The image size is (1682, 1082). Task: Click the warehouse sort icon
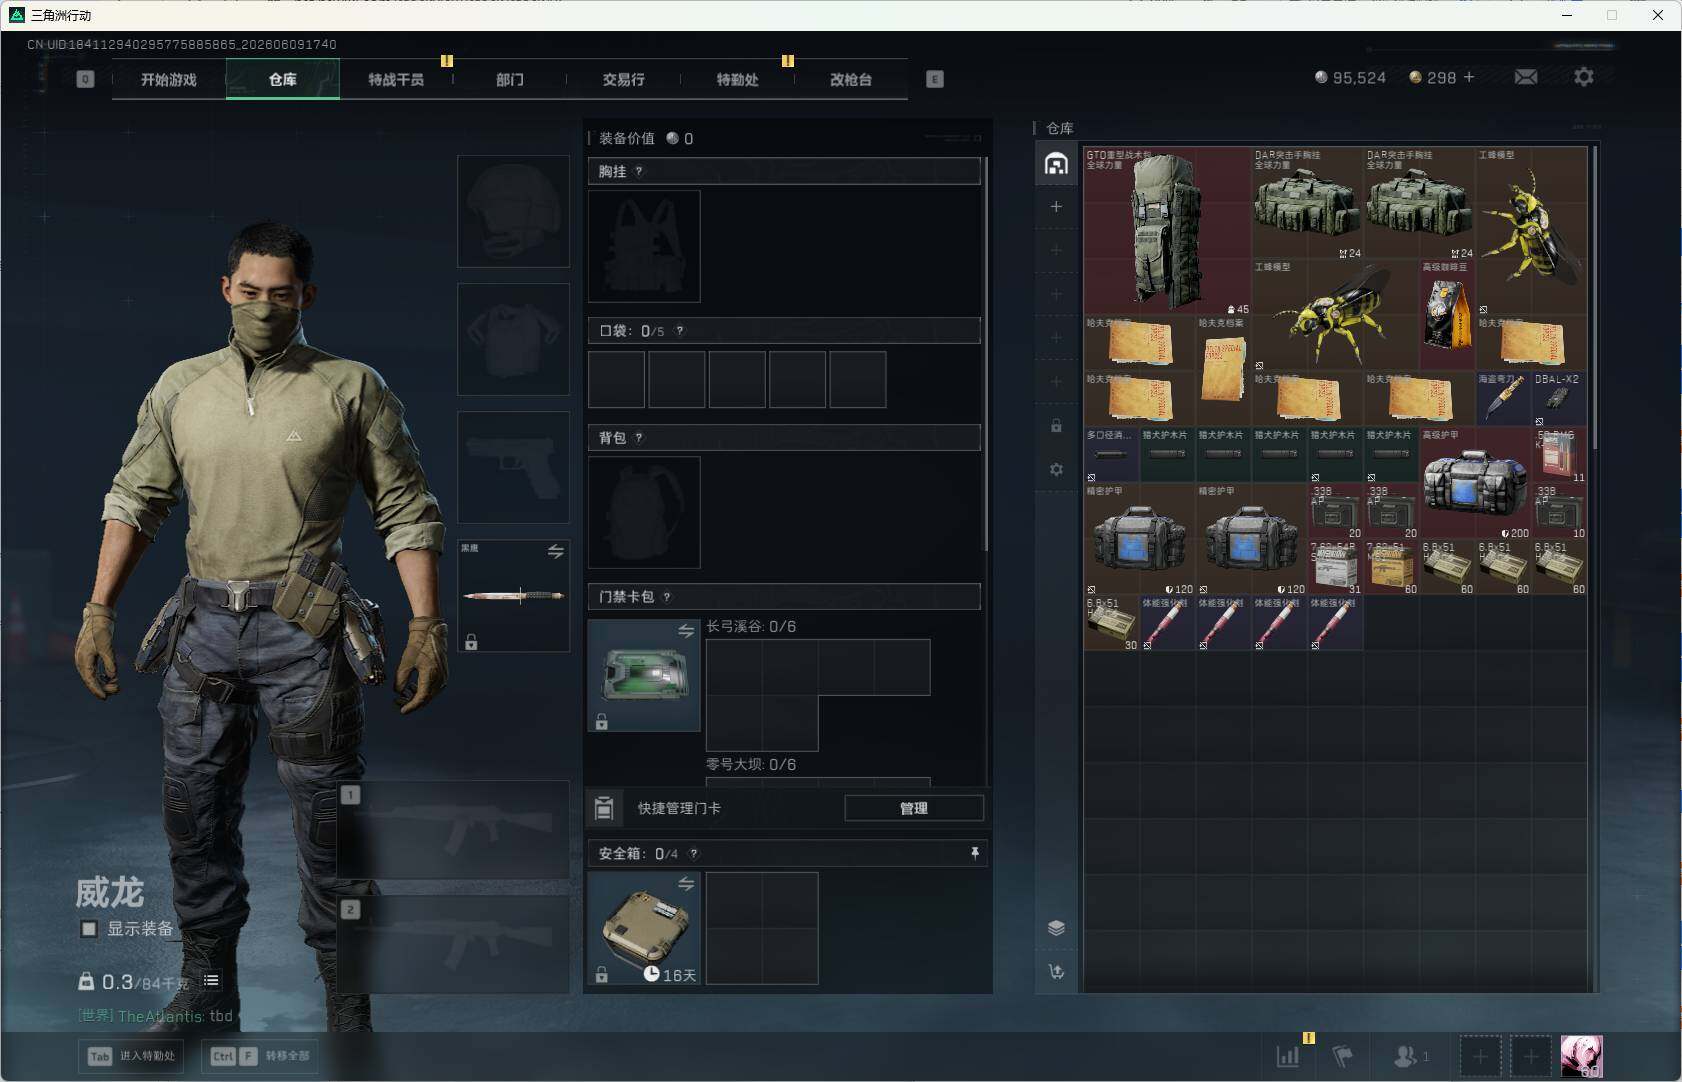coord(1056,971)
